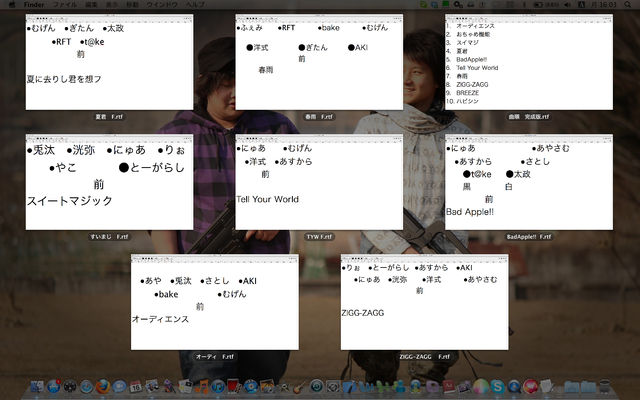Open the ファイル menu

[63, 5]
